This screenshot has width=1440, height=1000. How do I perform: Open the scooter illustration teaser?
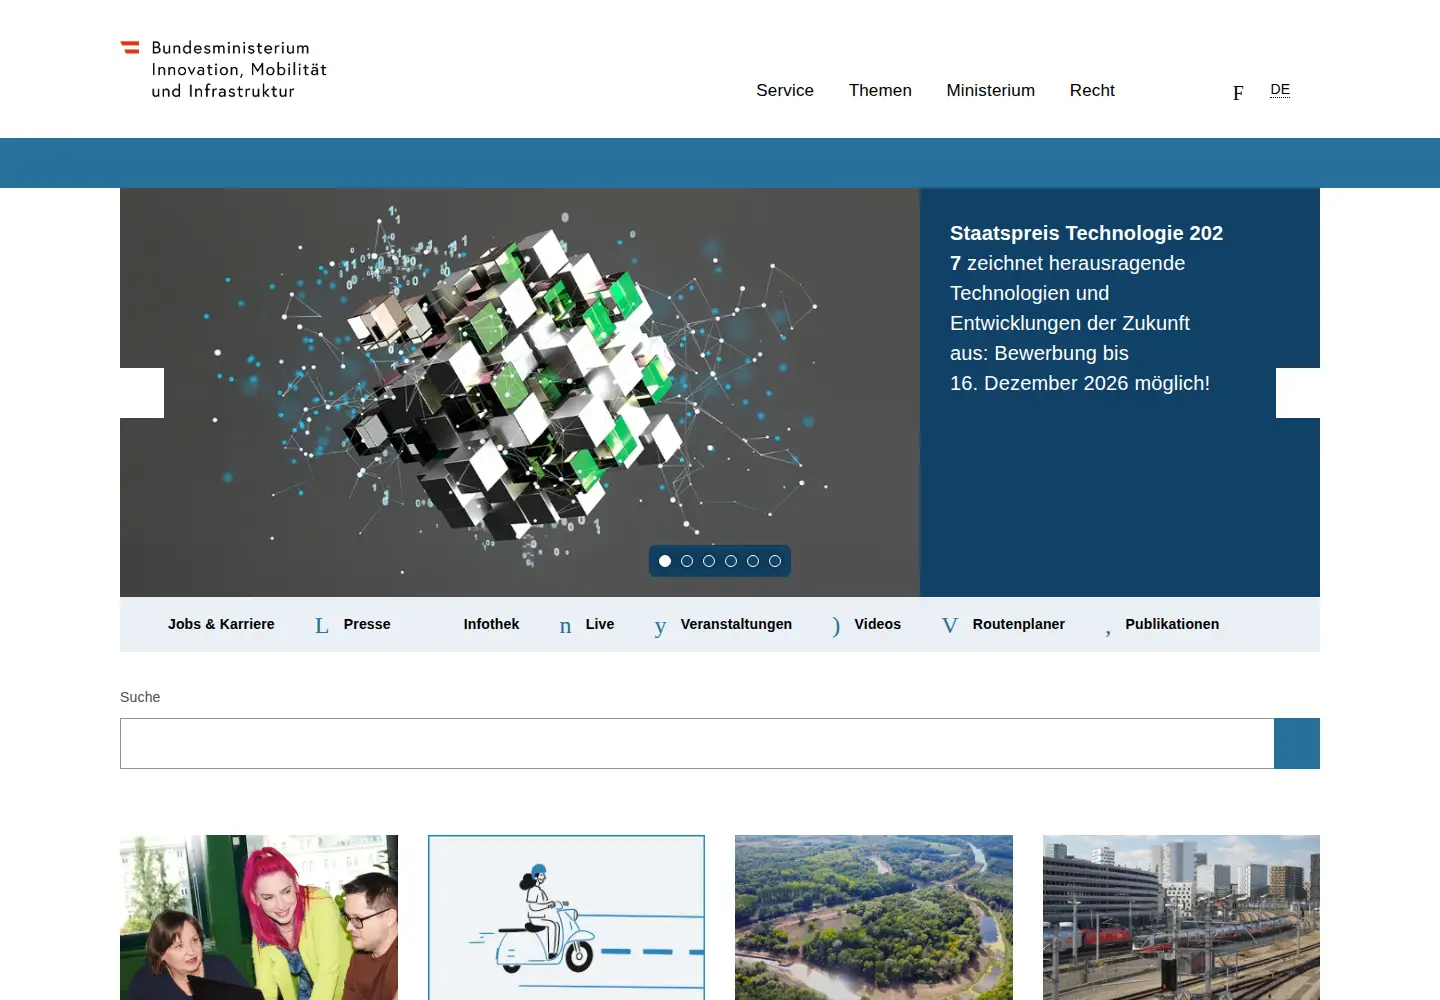pos(566,917)
